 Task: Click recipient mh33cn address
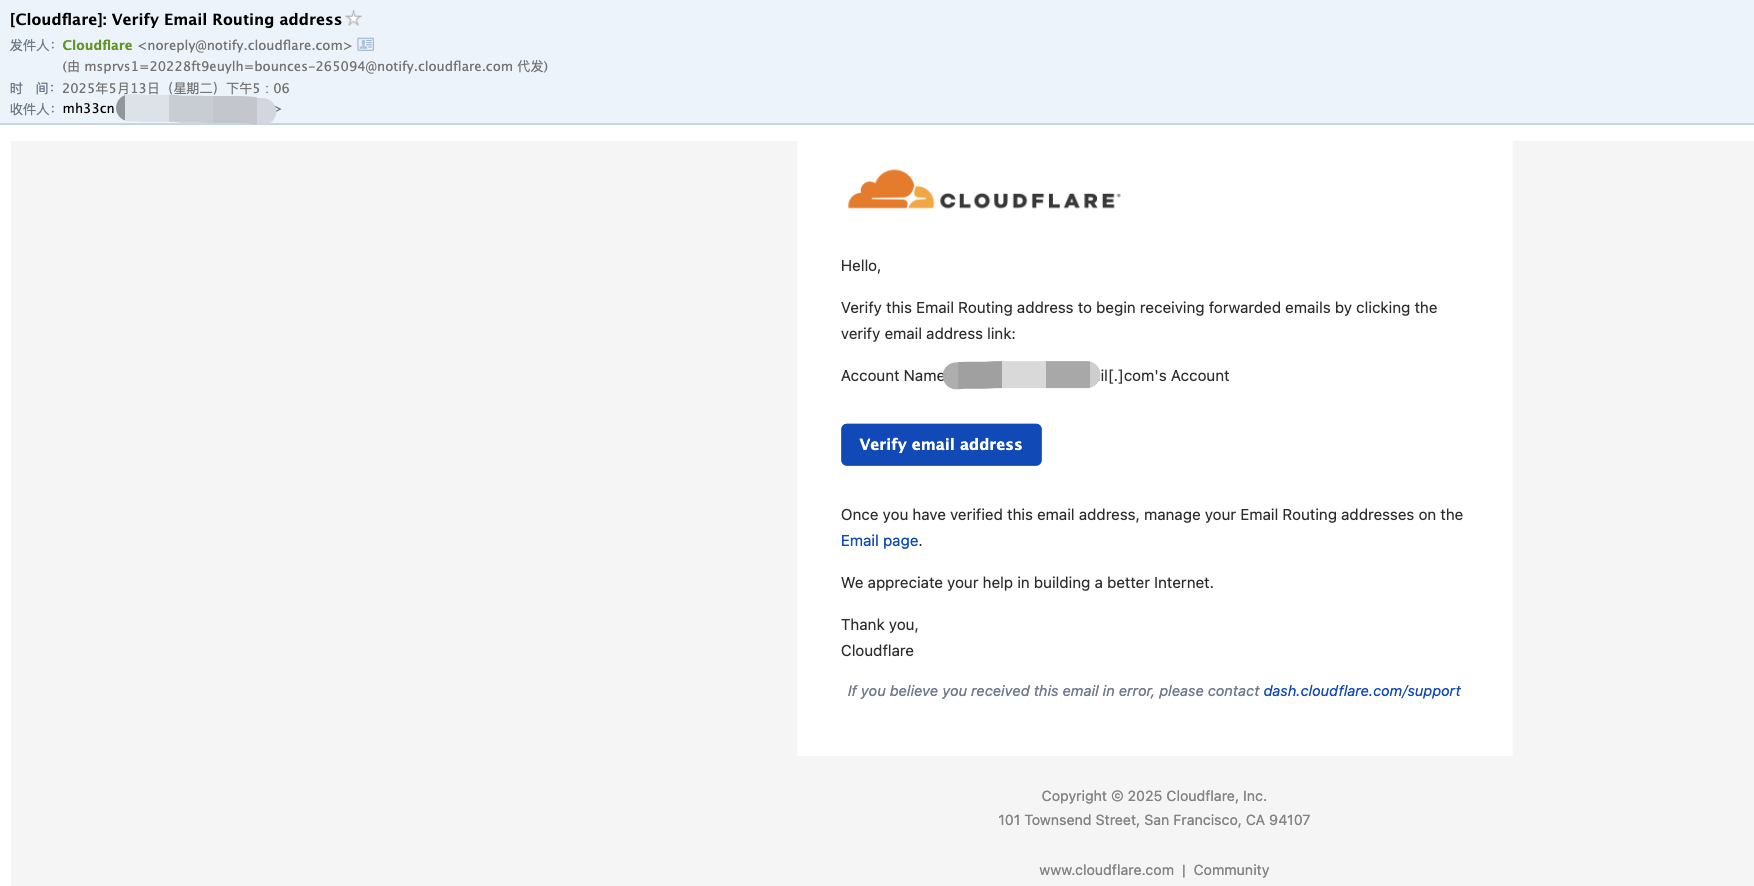click(x=171, y=109)
